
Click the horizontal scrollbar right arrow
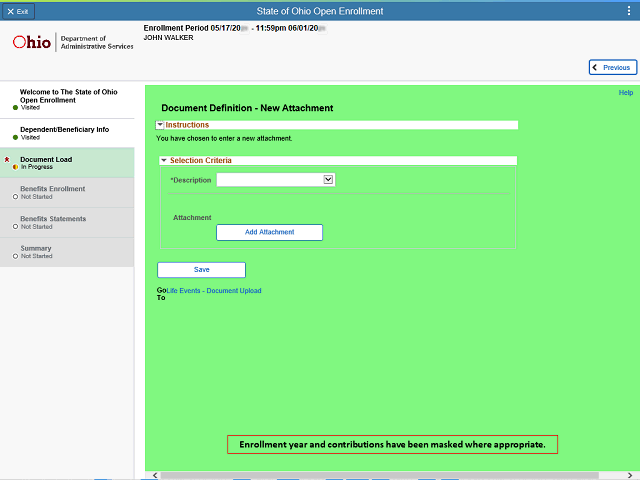(x=630, y=475)
